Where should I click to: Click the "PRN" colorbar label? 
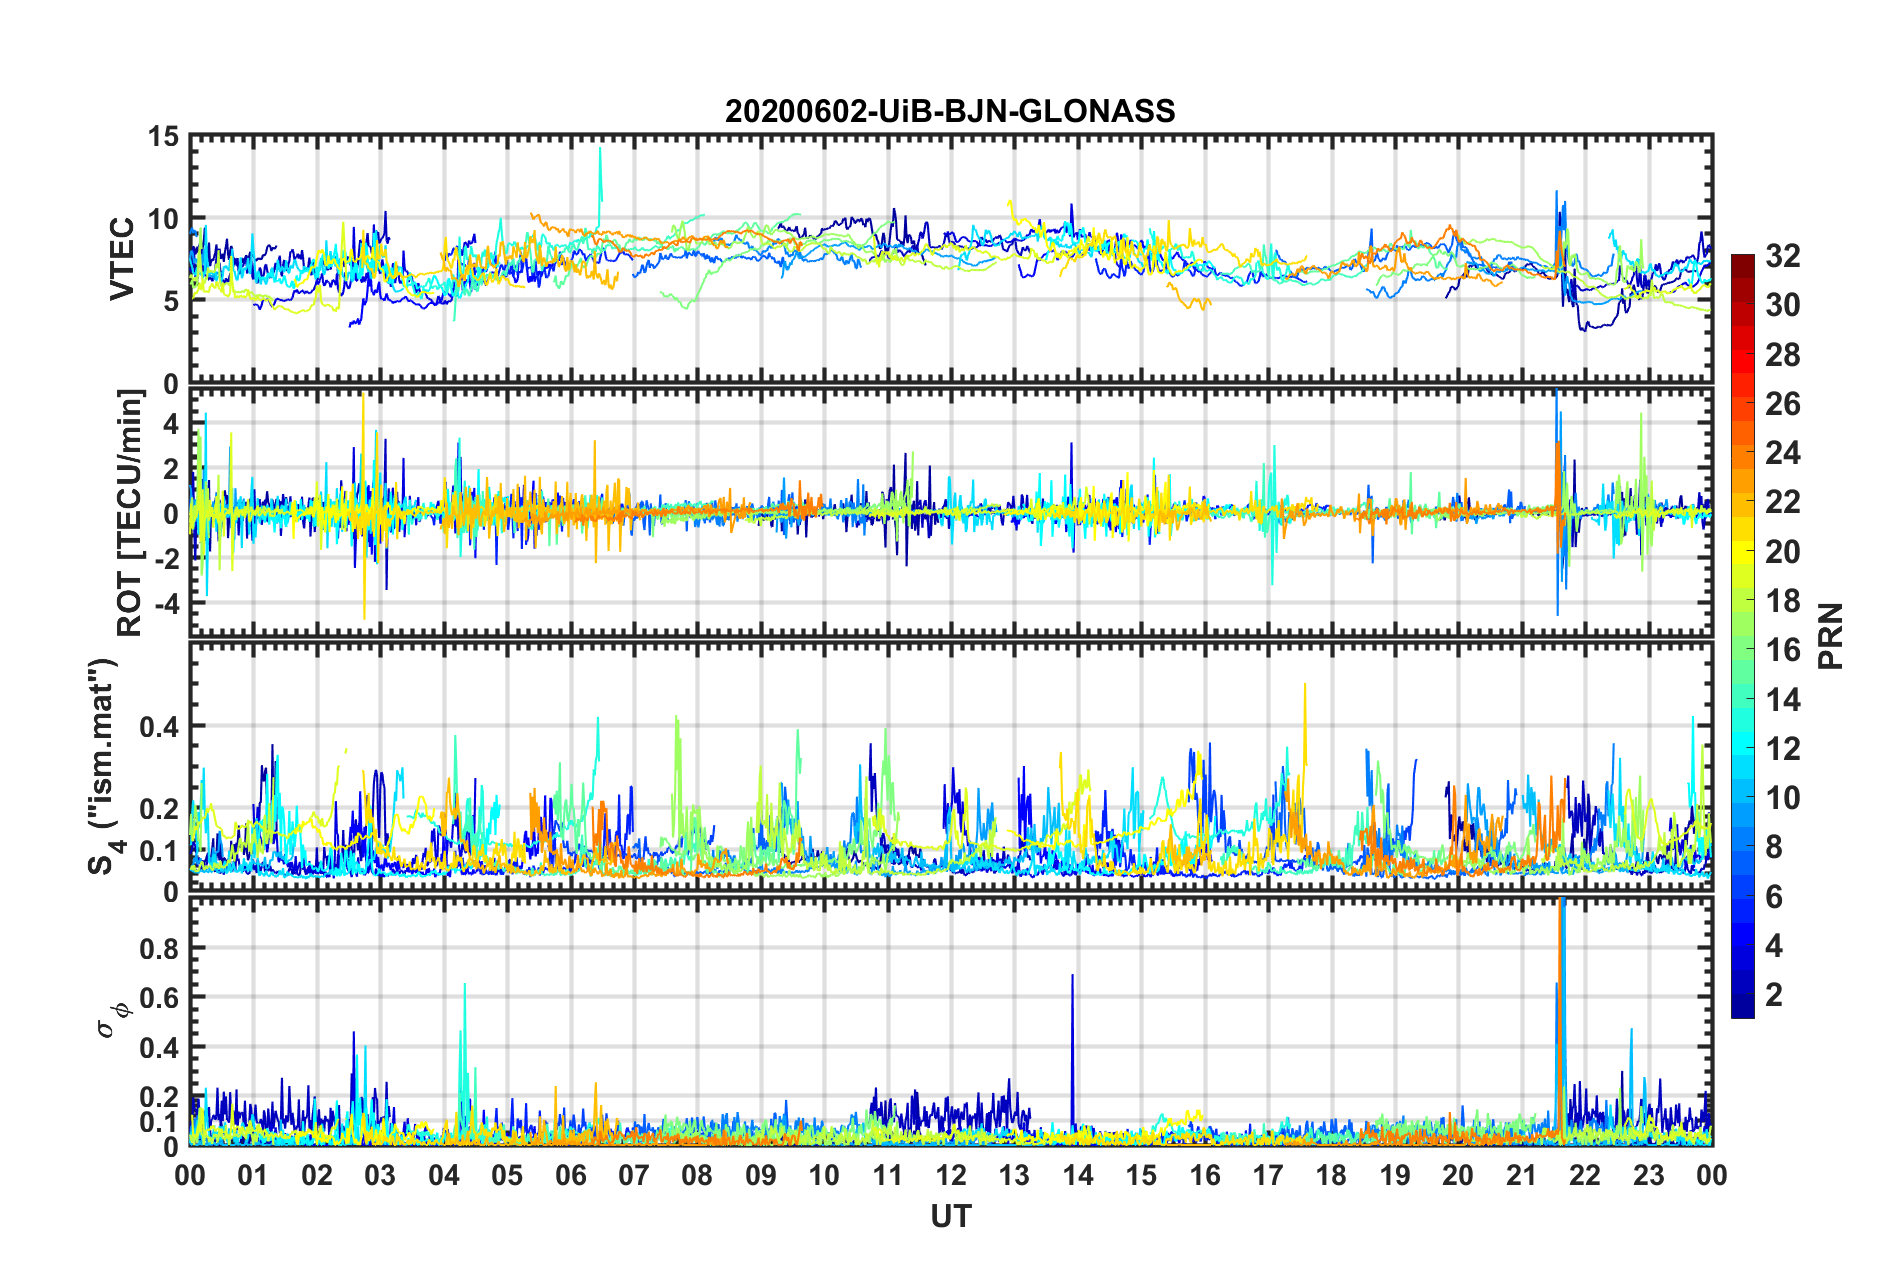click(1831, 636)
